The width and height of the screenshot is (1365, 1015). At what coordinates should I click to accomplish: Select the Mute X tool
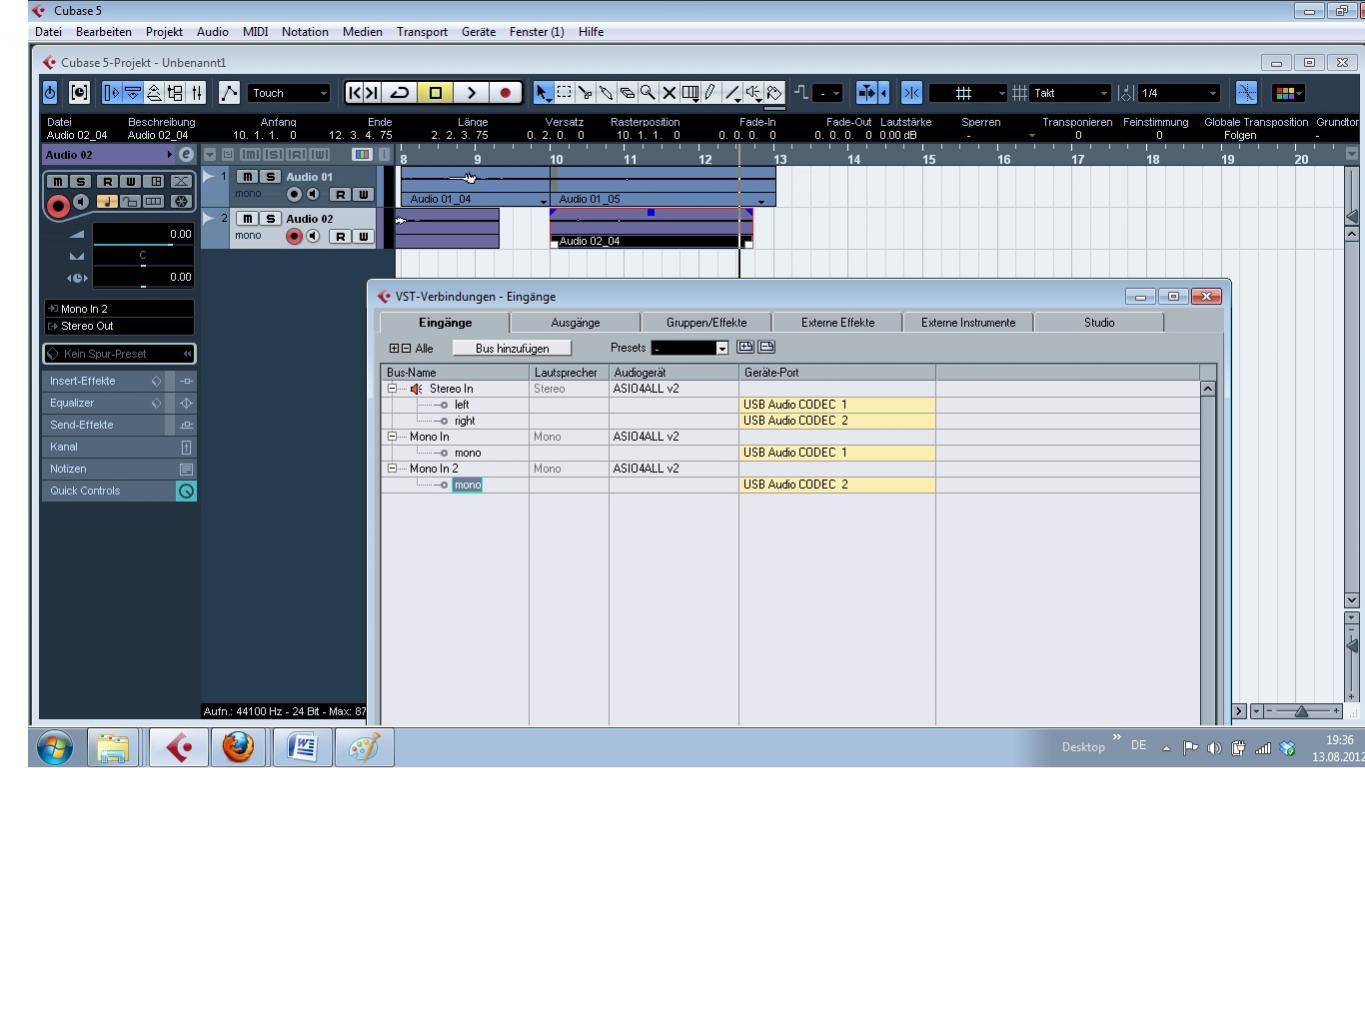pos(669,93)
